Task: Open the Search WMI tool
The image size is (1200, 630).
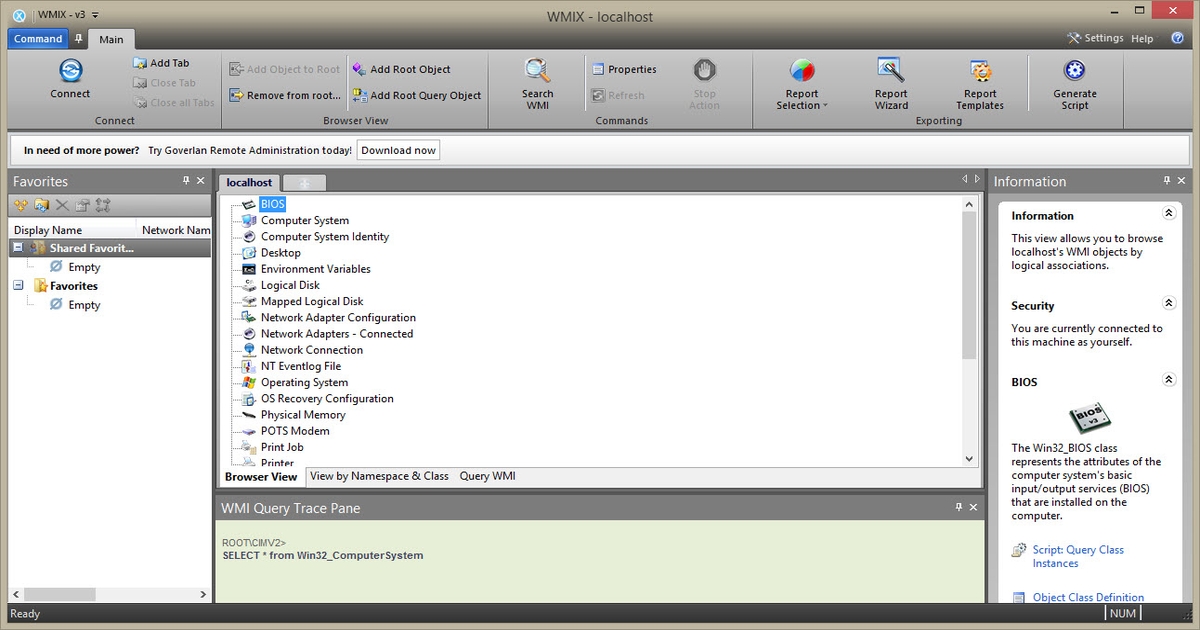Action: (x=537, y=71)
